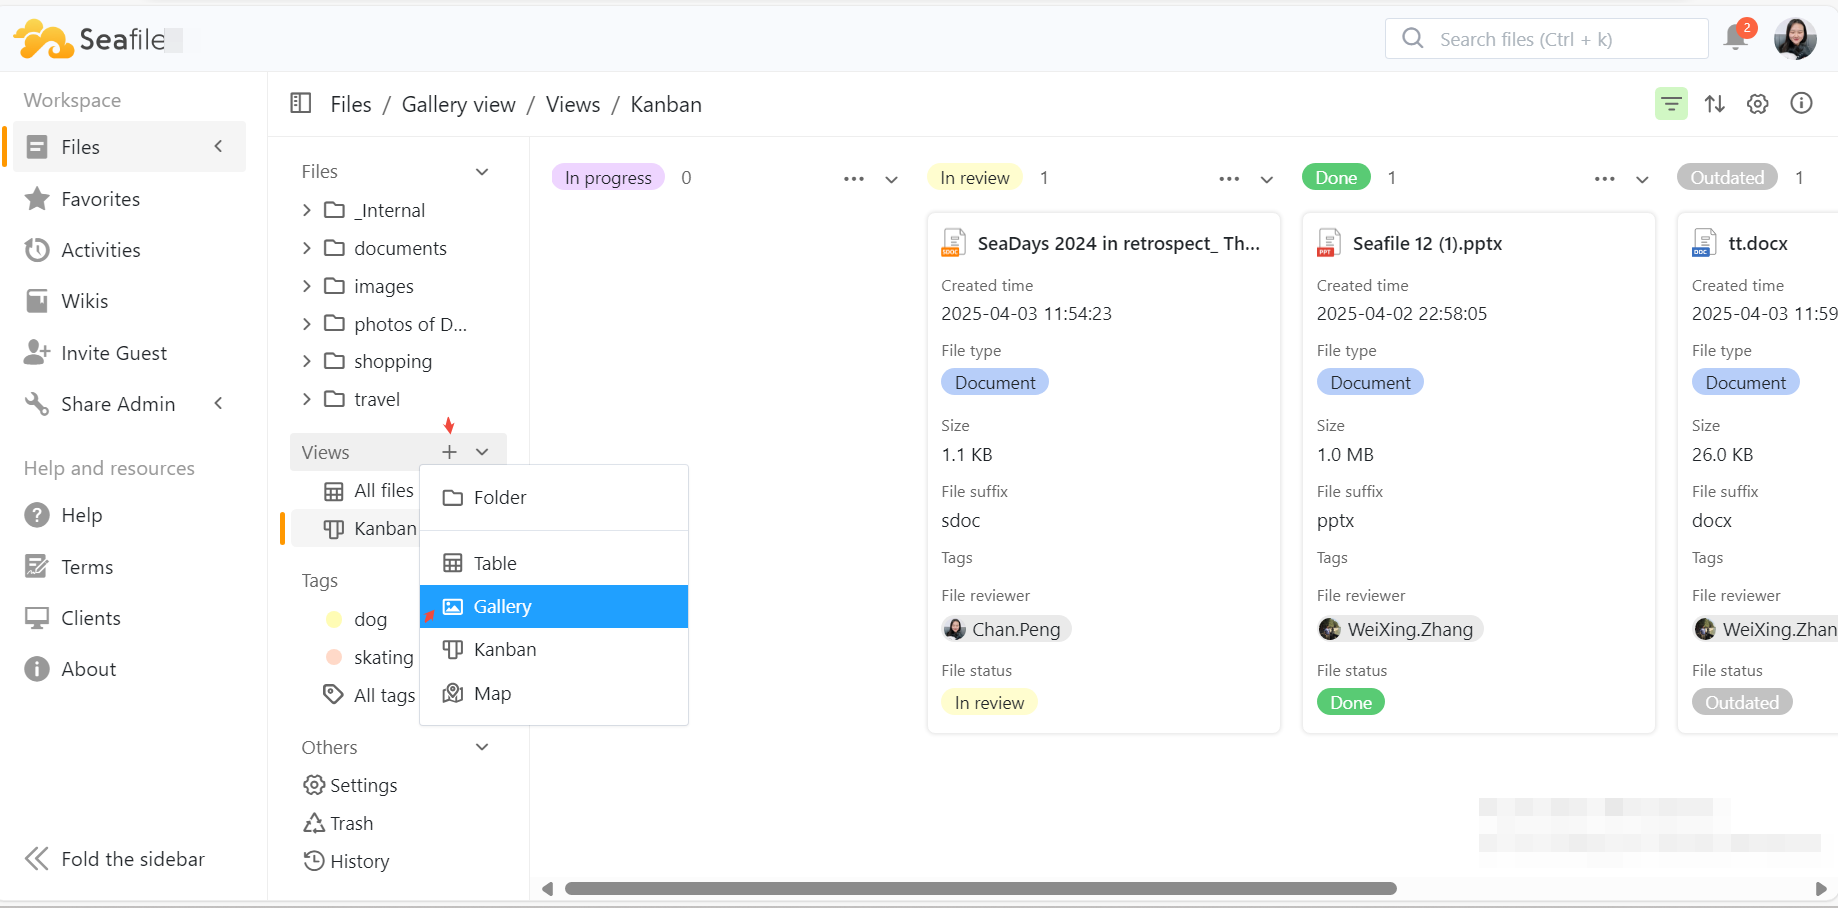Fold the sidebar
The height and width of the screenshot is (908, 1838).
[x=114, y=859]
